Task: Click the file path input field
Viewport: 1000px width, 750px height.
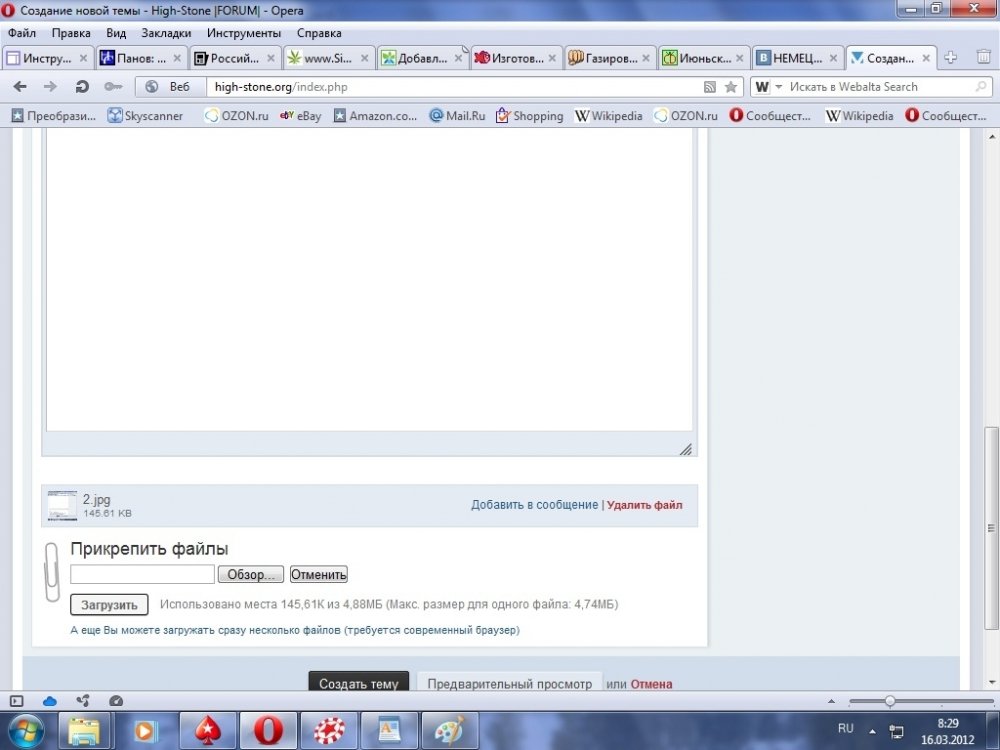Action: 142,574
